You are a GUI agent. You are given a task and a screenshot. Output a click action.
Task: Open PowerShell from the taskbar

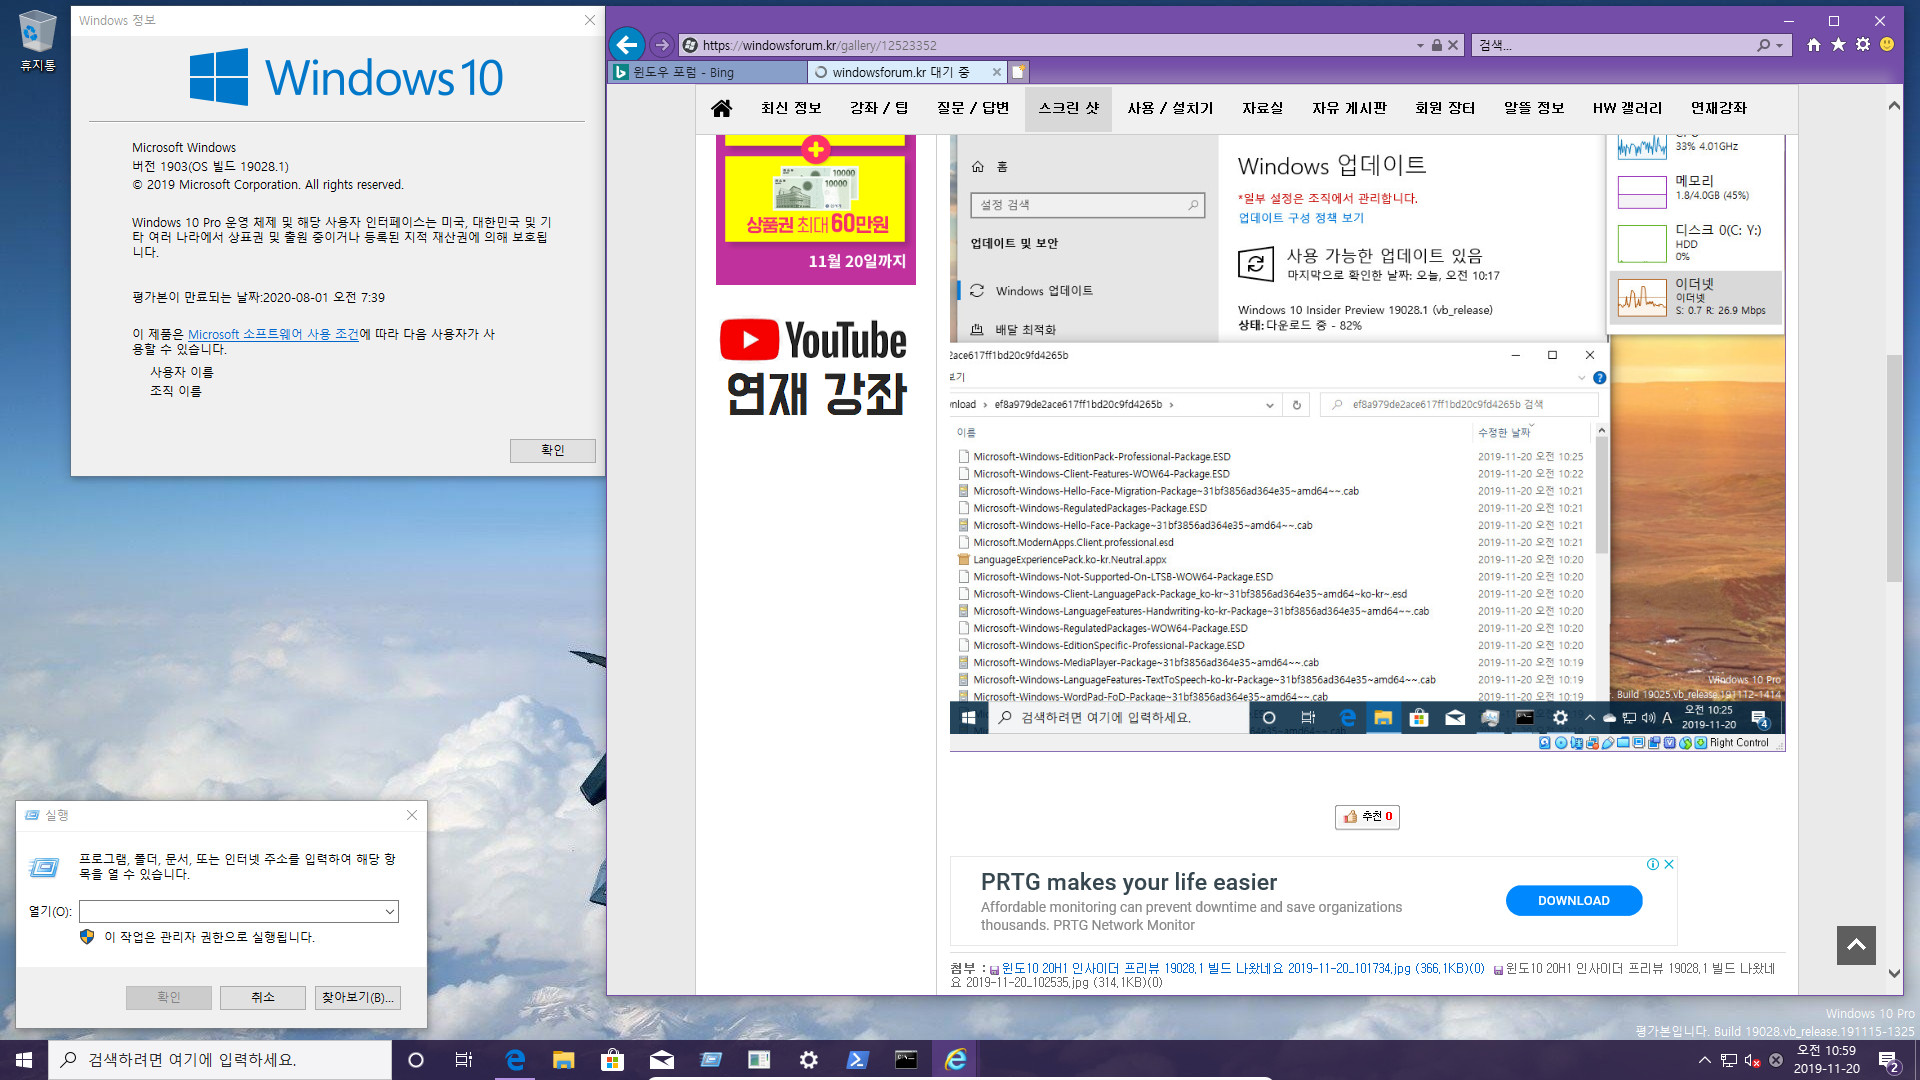(857, 1060)
